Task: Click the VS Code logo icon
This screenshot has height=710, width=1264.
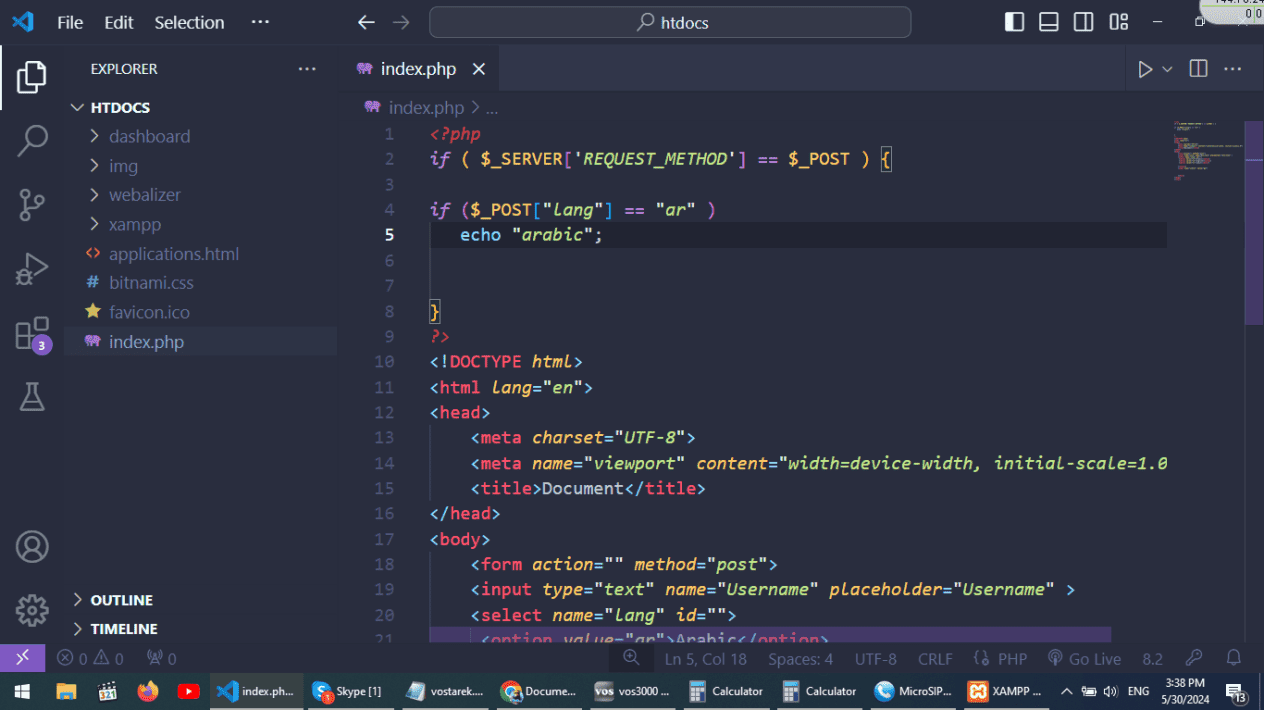Action: (23, 22)
